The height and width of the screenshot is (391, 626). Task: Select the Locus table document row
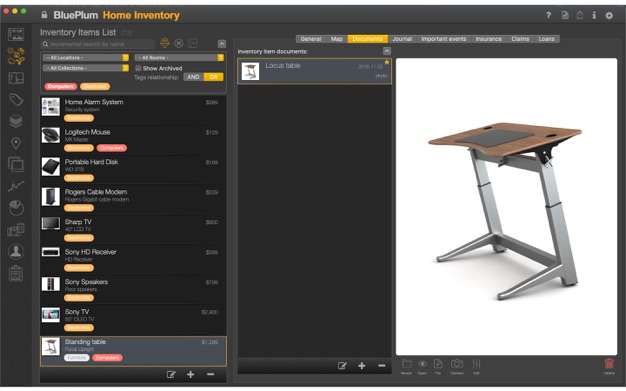coord(315,71)
